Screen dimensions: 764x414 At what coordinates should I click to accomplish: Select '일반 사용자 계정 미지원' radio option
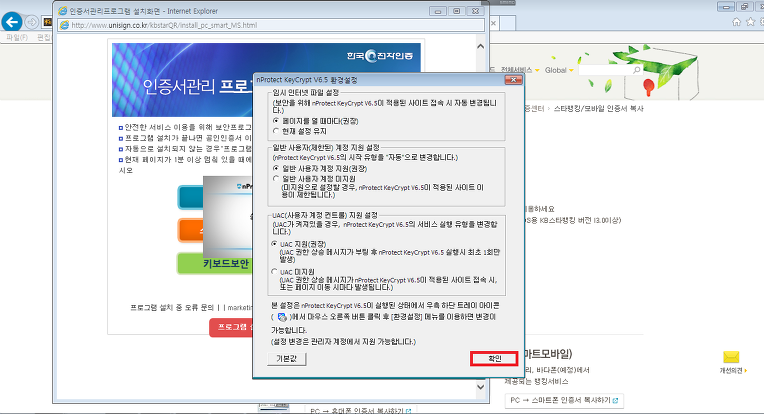click(x=276, y=179)
